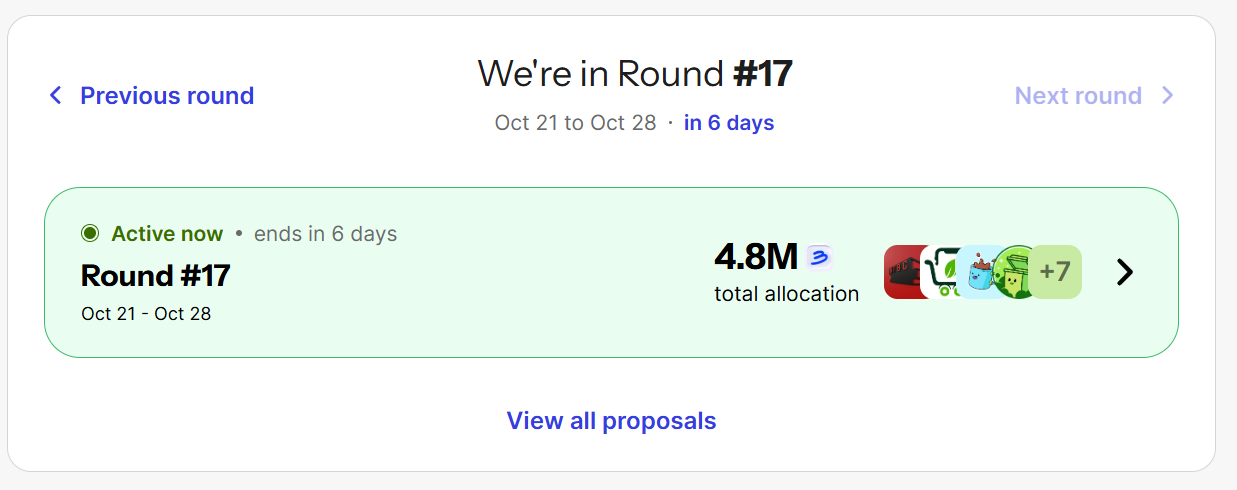Click the "Oct 21 - Oct 28" card dates
1237x490 pixels.
point(146,314)
